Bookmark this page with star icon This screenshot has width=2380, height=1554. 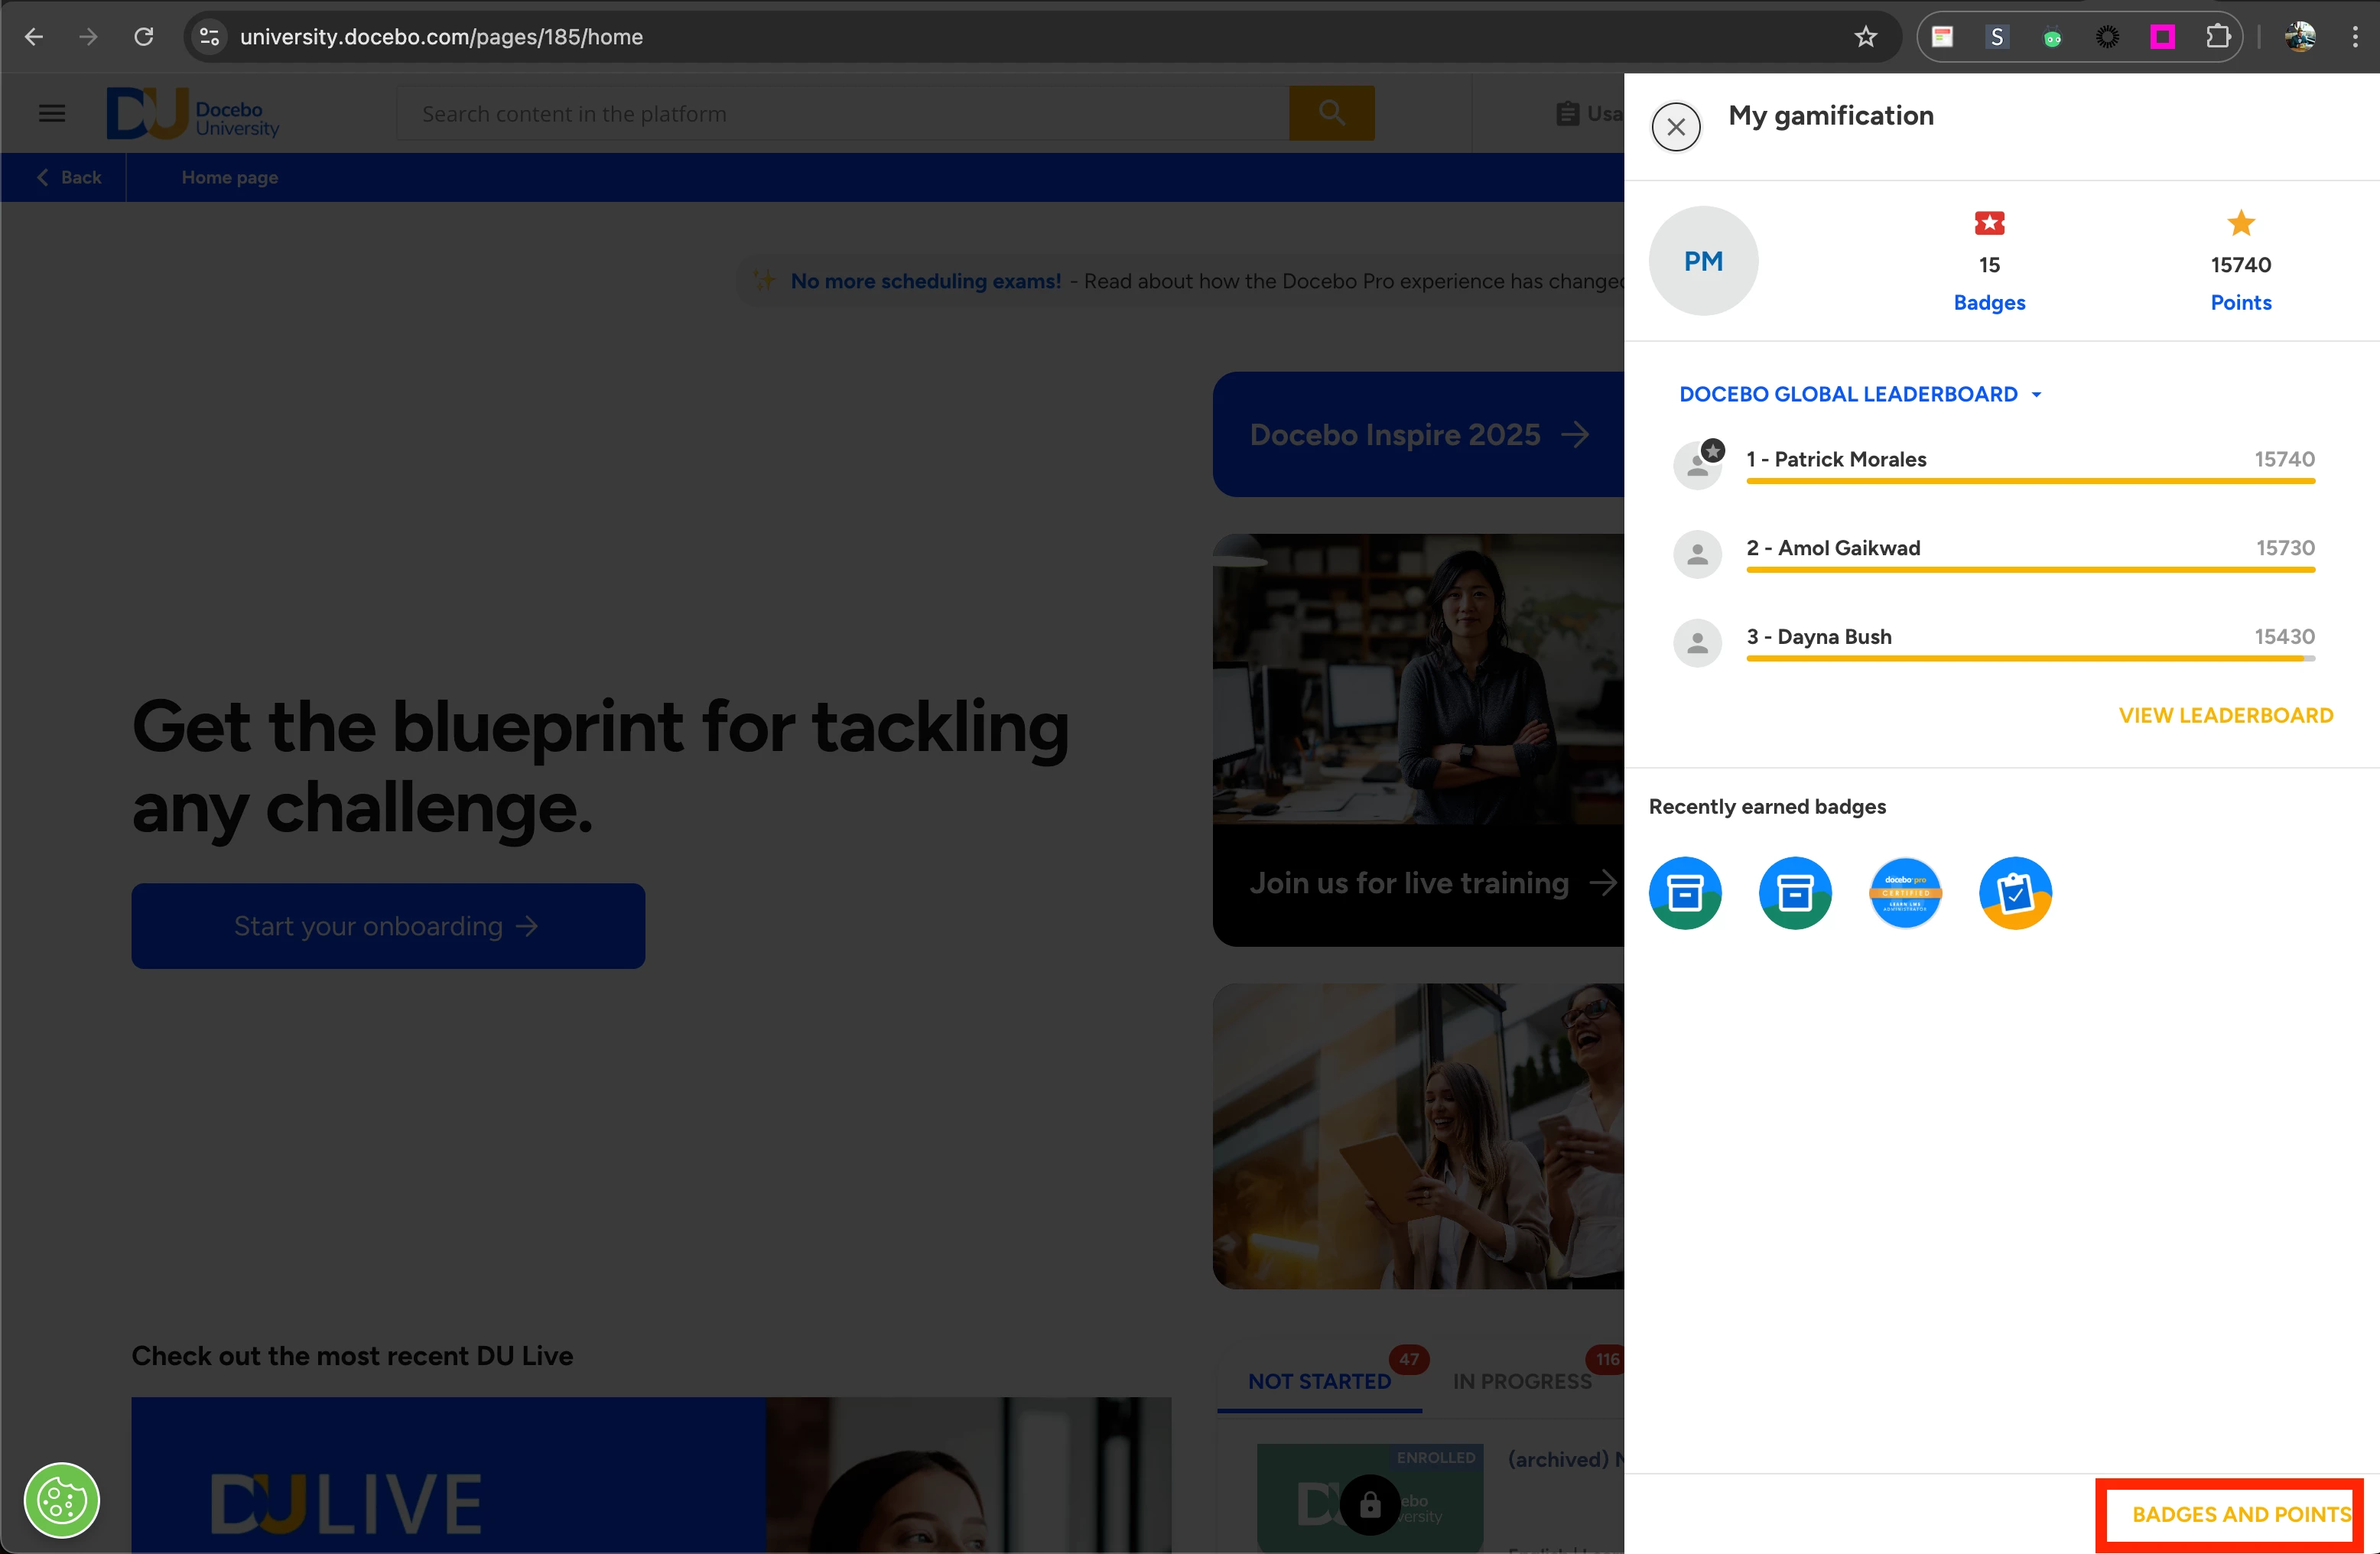click(1865, 37)
